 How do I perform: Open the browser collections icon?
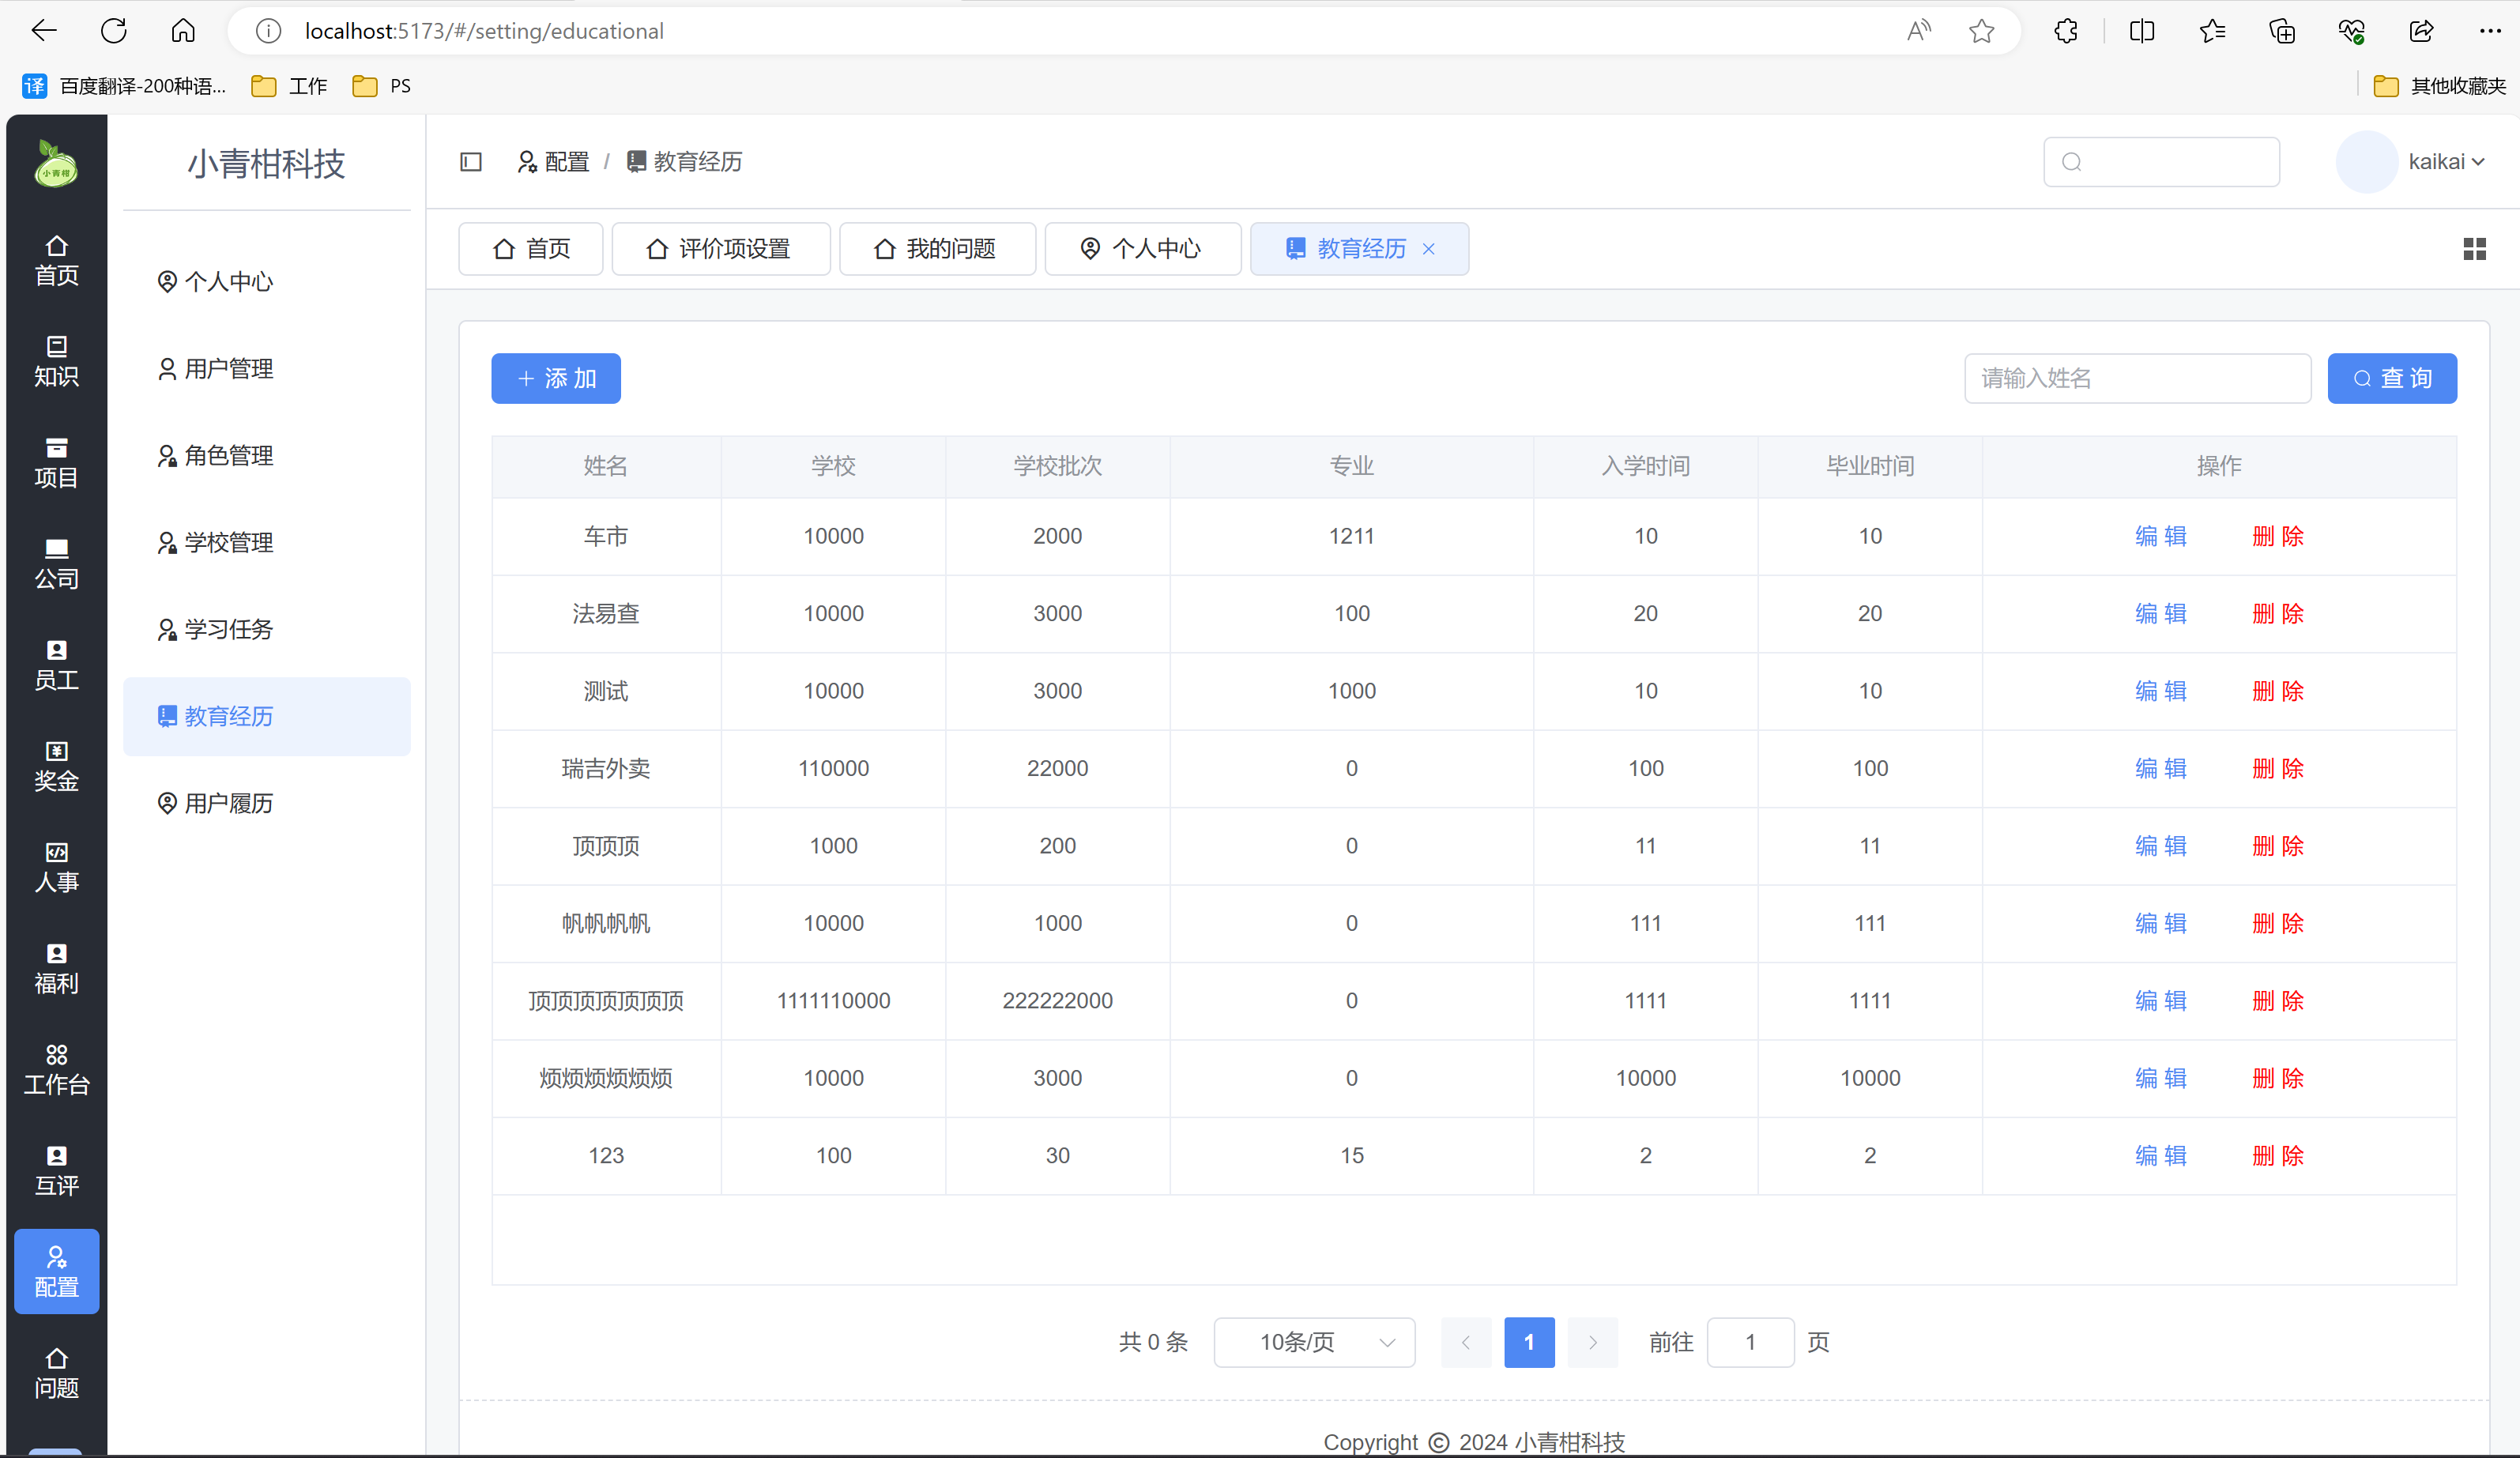tap(2282, 31)
